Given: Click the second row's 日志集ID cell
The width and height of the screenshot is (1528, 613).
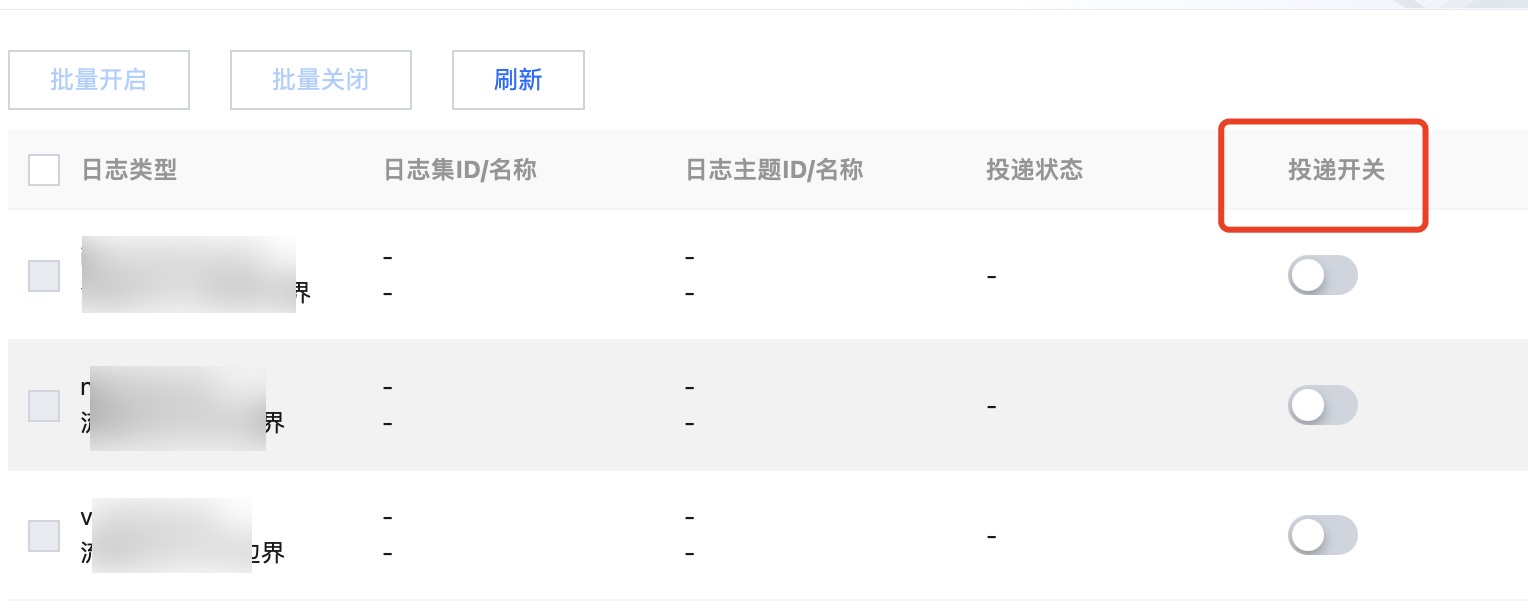Looking at the screenshot, I should [x=388, y=387].
